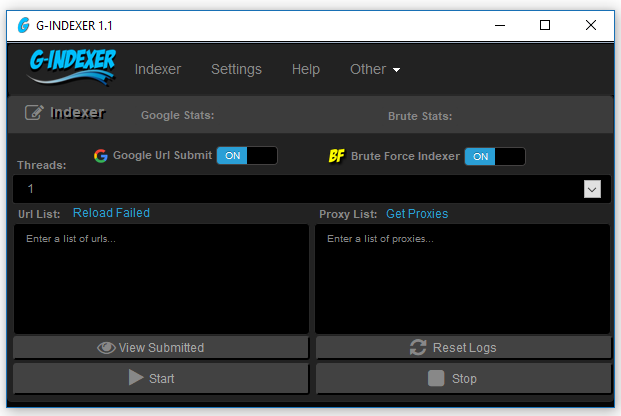621x416 pixels.
Task: Click the Brute Stats label
Action: (420, 116)
